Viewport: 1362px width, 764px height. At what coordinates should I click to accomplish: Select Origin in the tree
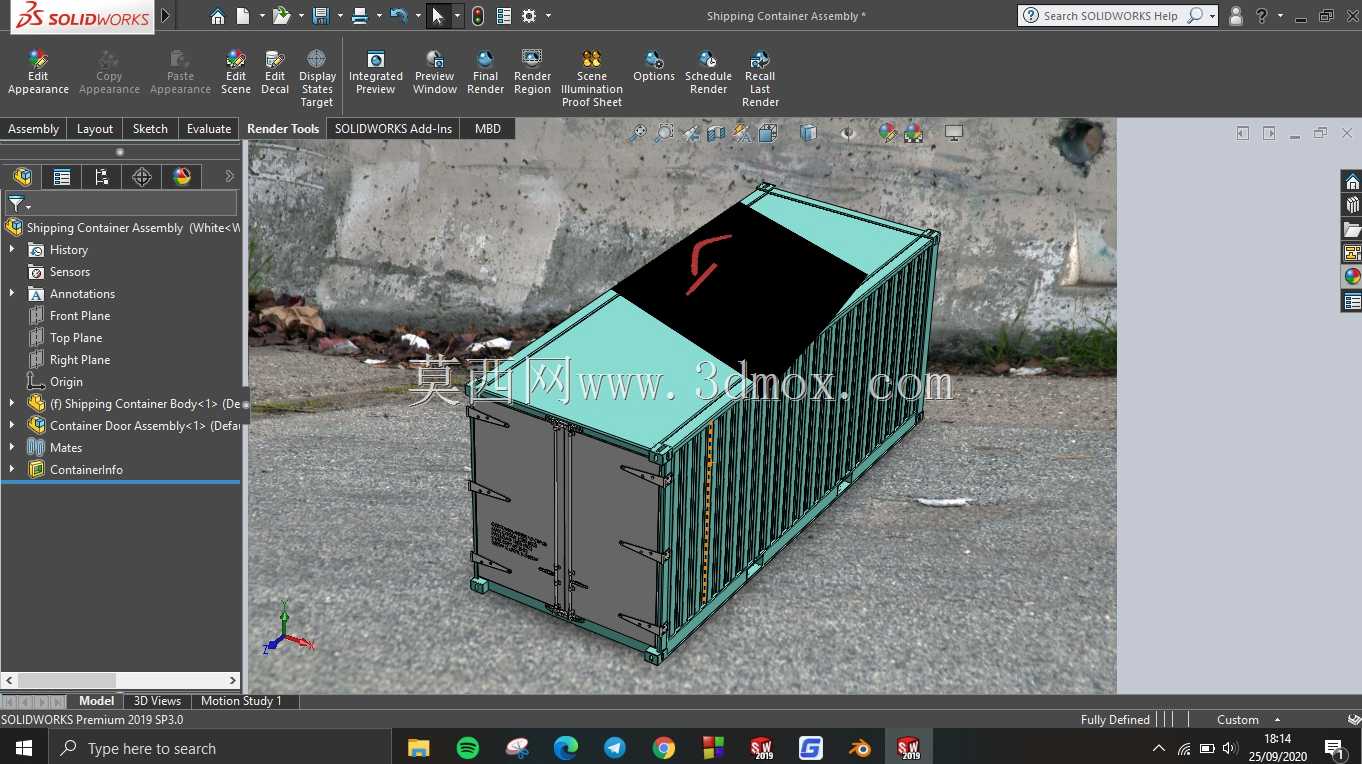click(66, 382)
